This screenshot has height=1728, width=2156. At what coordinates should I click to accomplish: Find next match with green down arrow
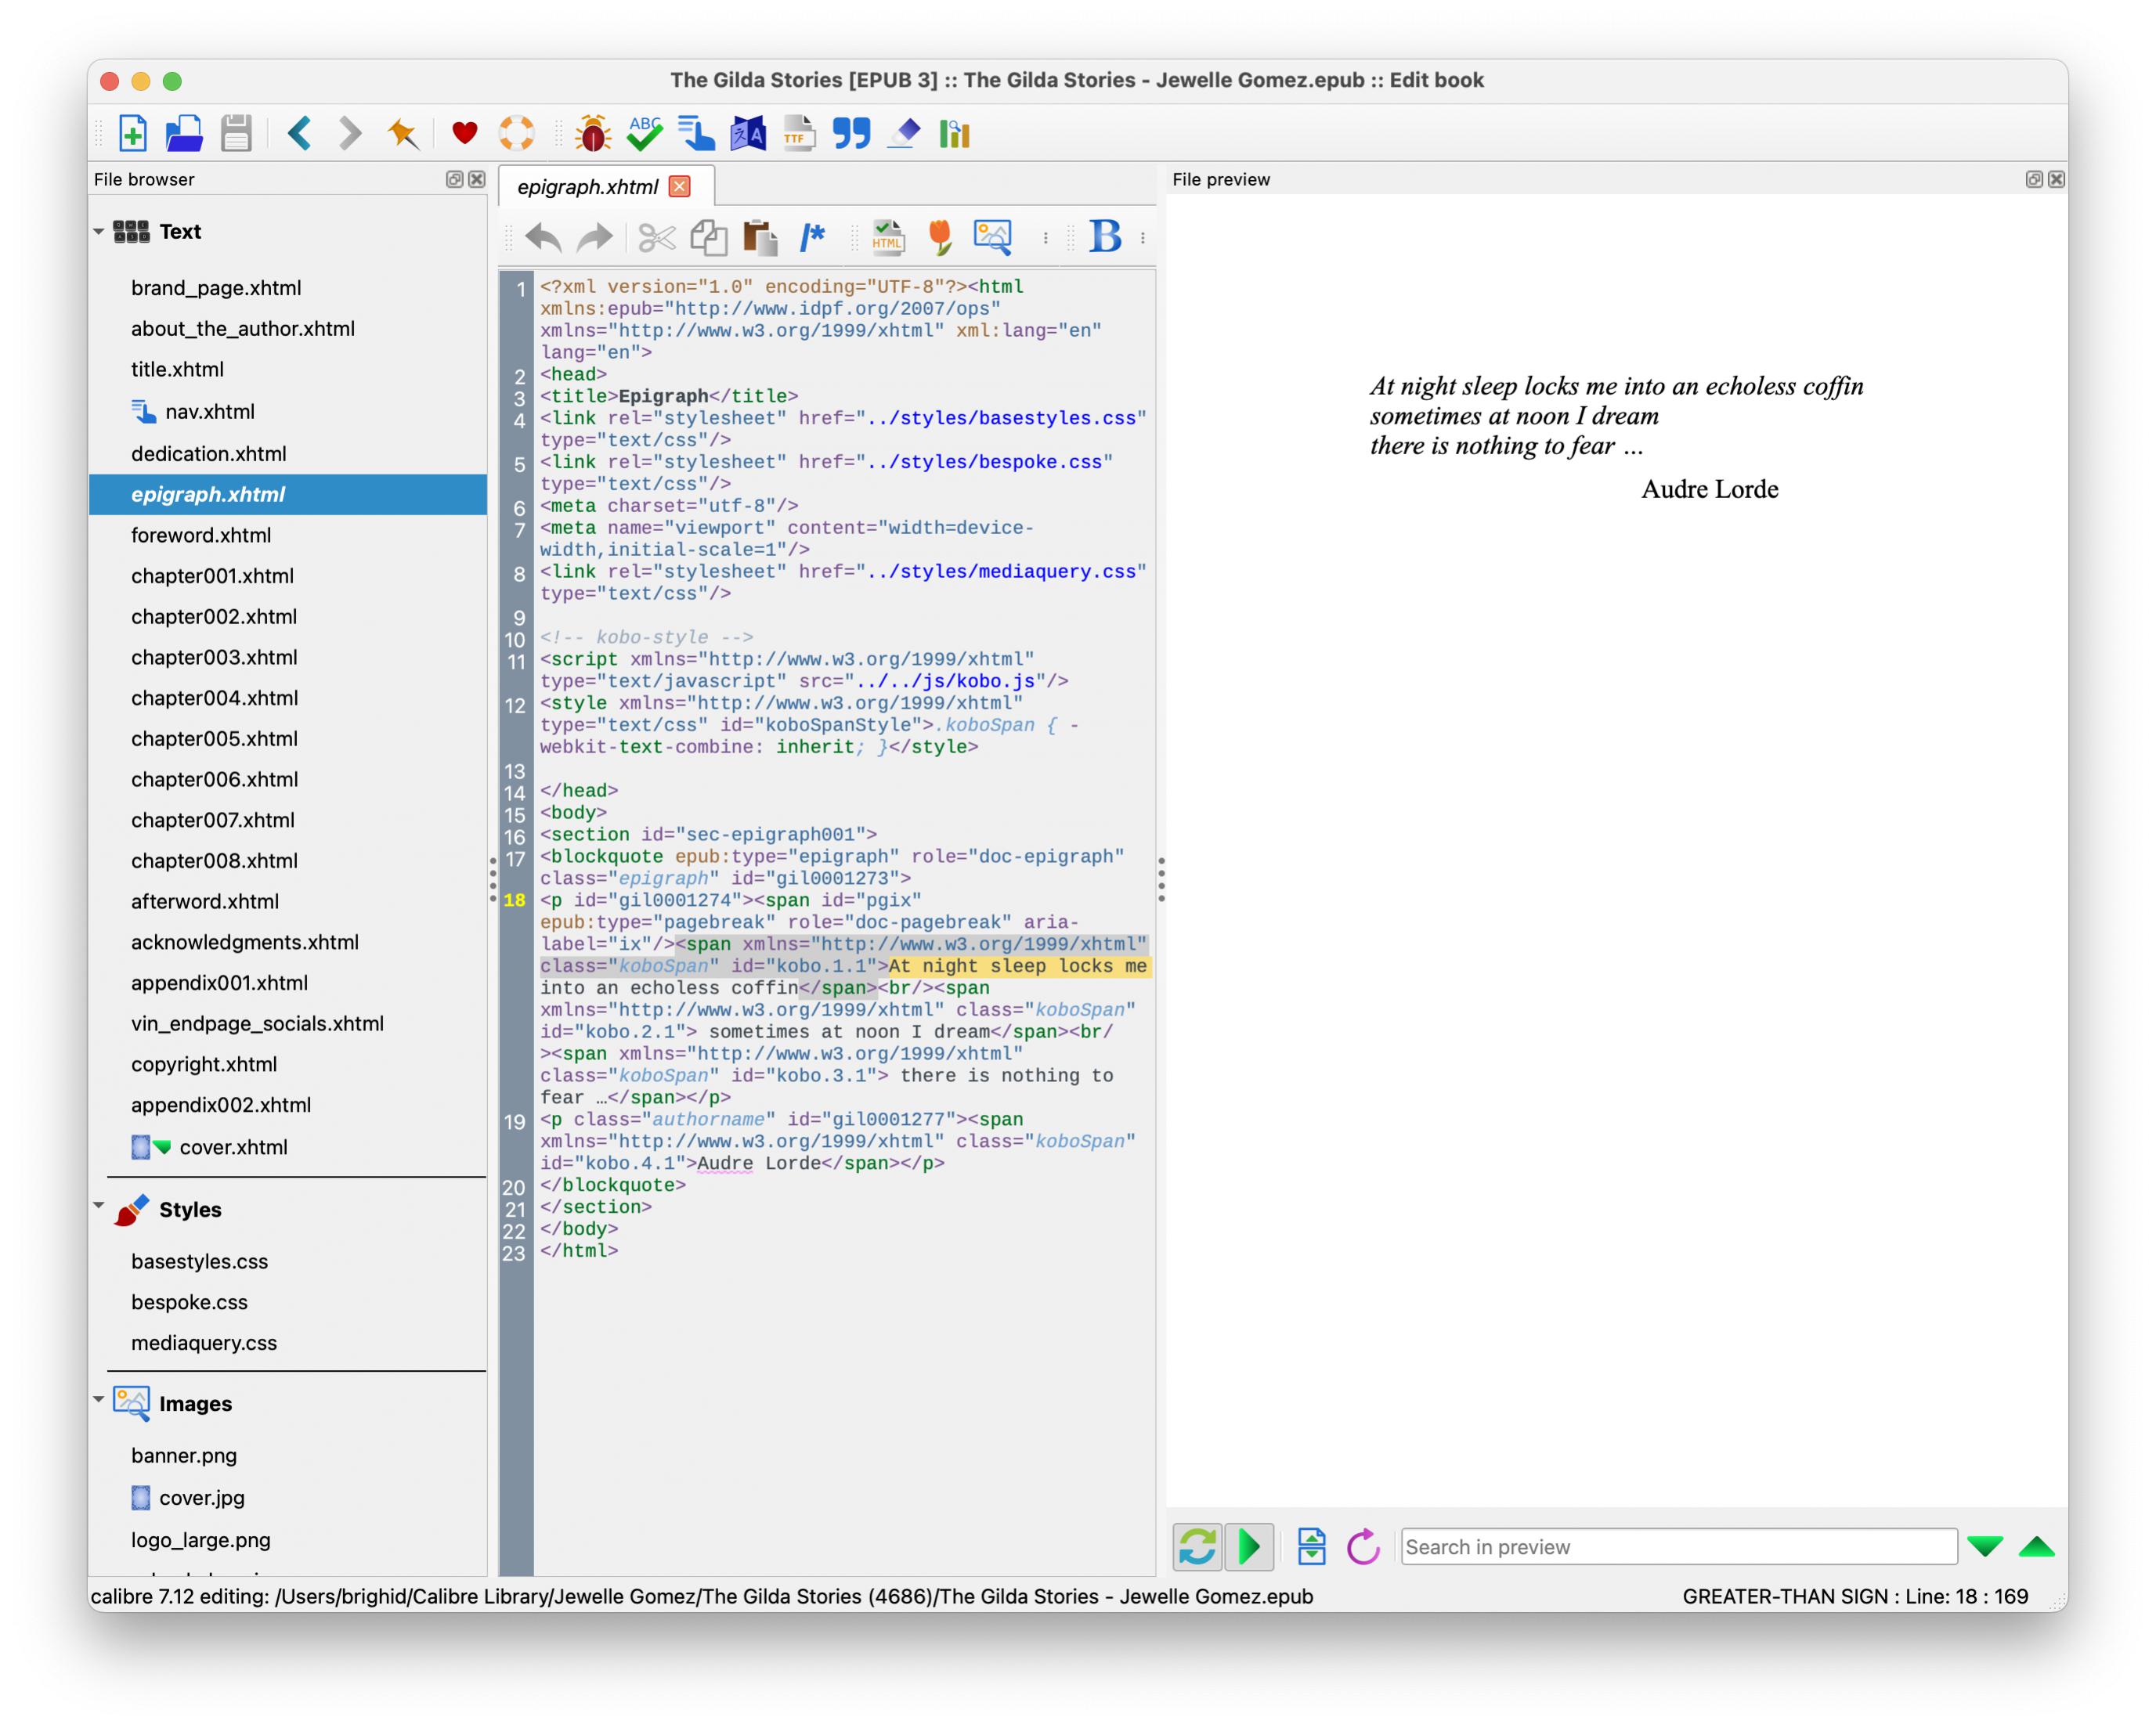[x=1984, y=1546]
